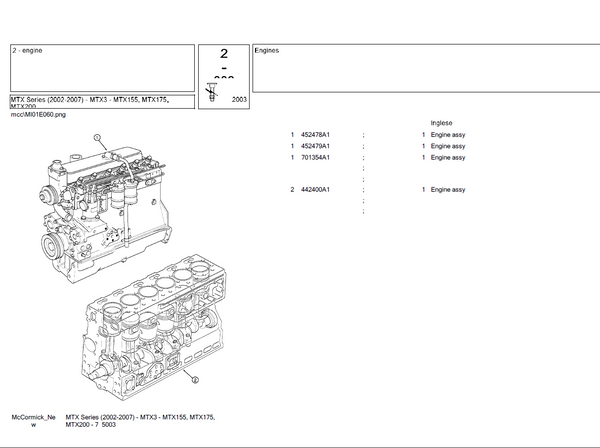This screenshot has width=600, height=448.
Task: Select file name mcc\MI01E060.png
Action: tap(38, 114)
